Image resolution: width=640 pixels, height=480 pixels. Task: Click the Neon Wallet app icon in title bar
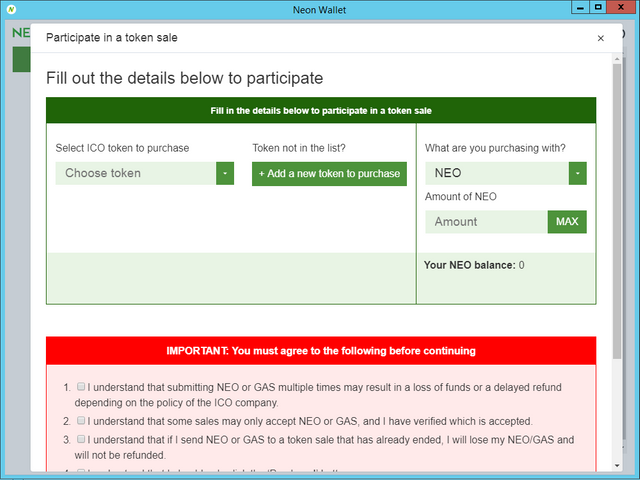[x=11, y=9]
